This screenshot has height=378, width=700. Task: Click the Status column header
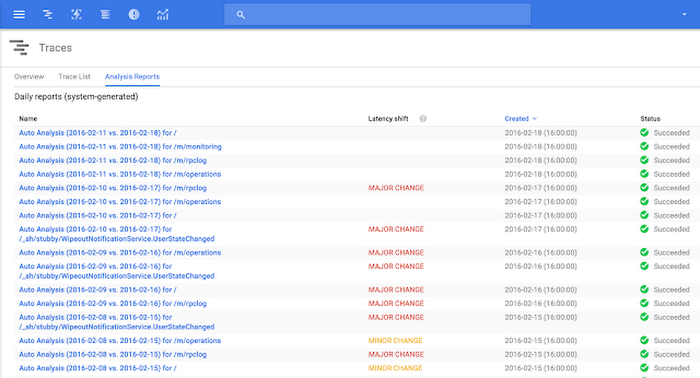point(650,119)
